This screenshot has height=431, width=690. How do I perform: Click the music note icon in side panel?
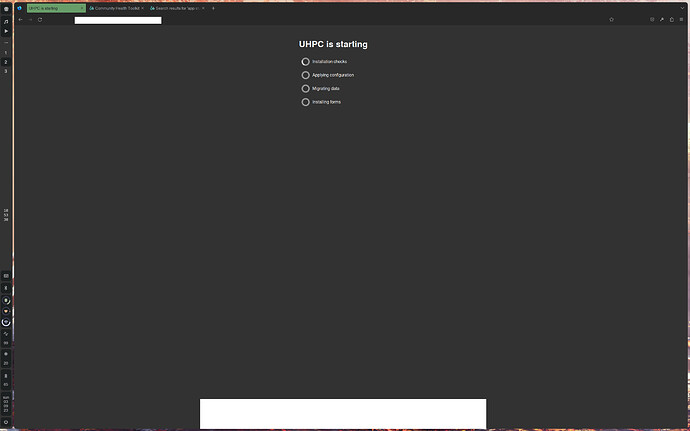(6, 20)
